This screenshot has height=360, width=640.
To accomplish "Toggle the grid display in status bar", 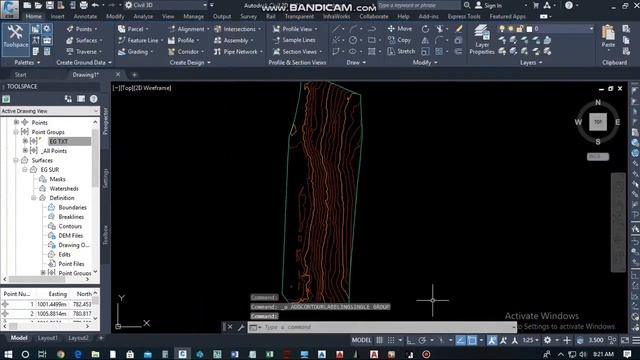I will (380, 340).
